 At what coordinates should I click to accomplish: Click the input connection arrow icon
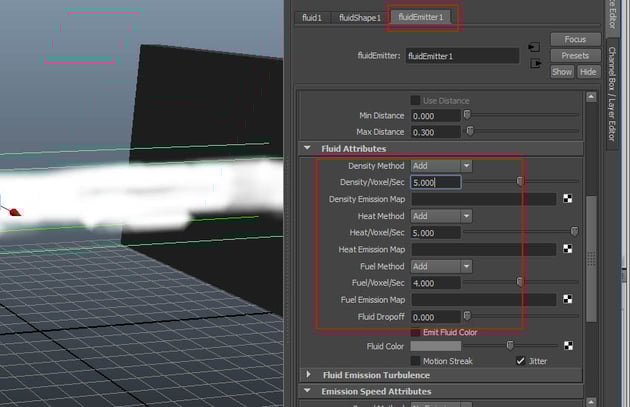click(x=534, y=47)
